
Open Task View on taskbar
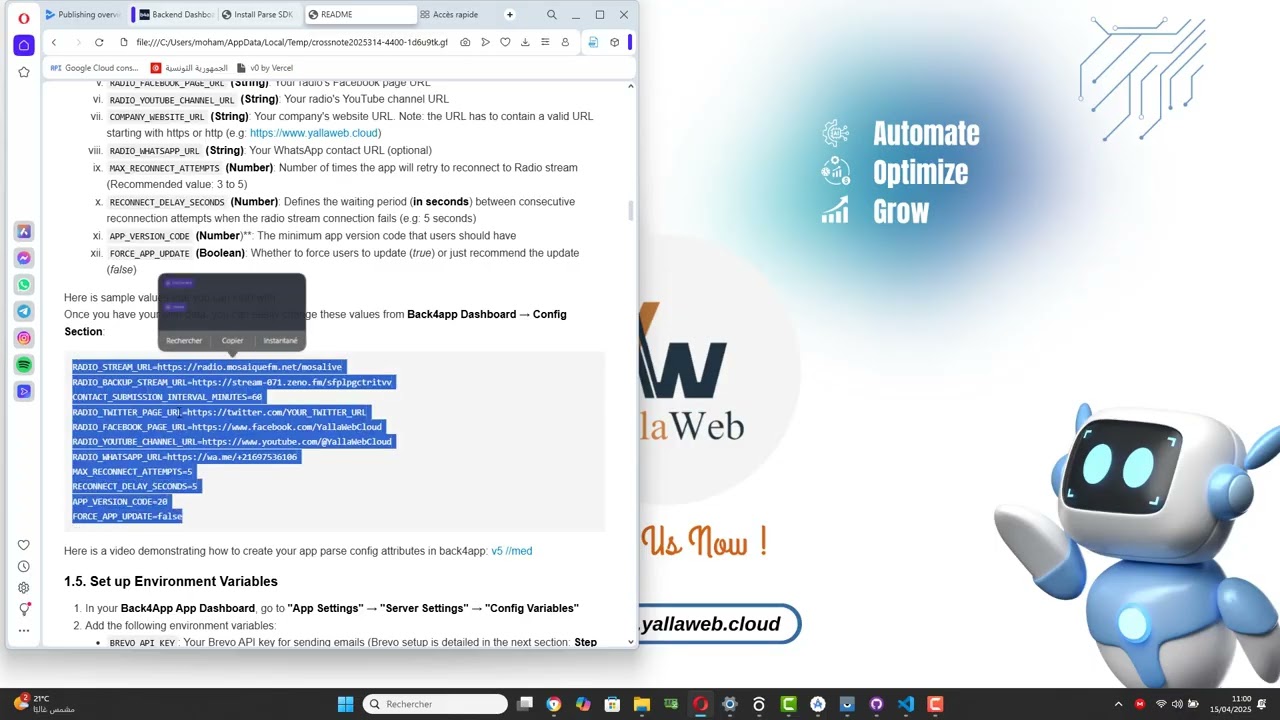[x=525, y=704]
